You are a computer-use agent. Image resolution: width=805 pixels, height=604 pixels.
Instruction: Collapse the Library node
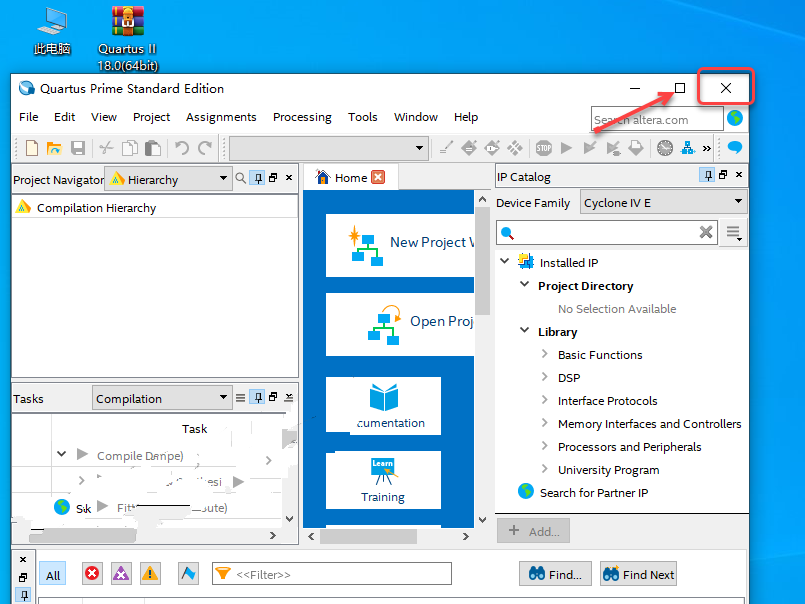pyautogui.click(x=525, y=330)
